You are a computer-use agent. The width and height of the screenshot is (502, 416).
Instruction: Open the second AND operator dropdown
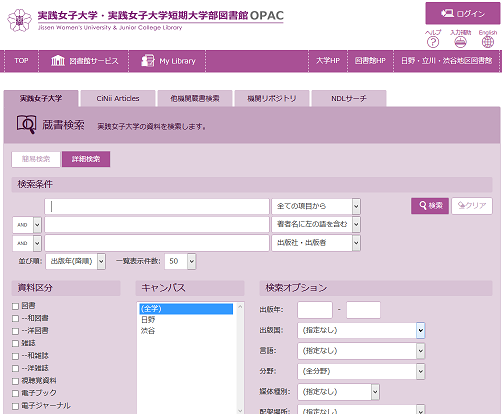pyautogui.click(x=27, y=243)
